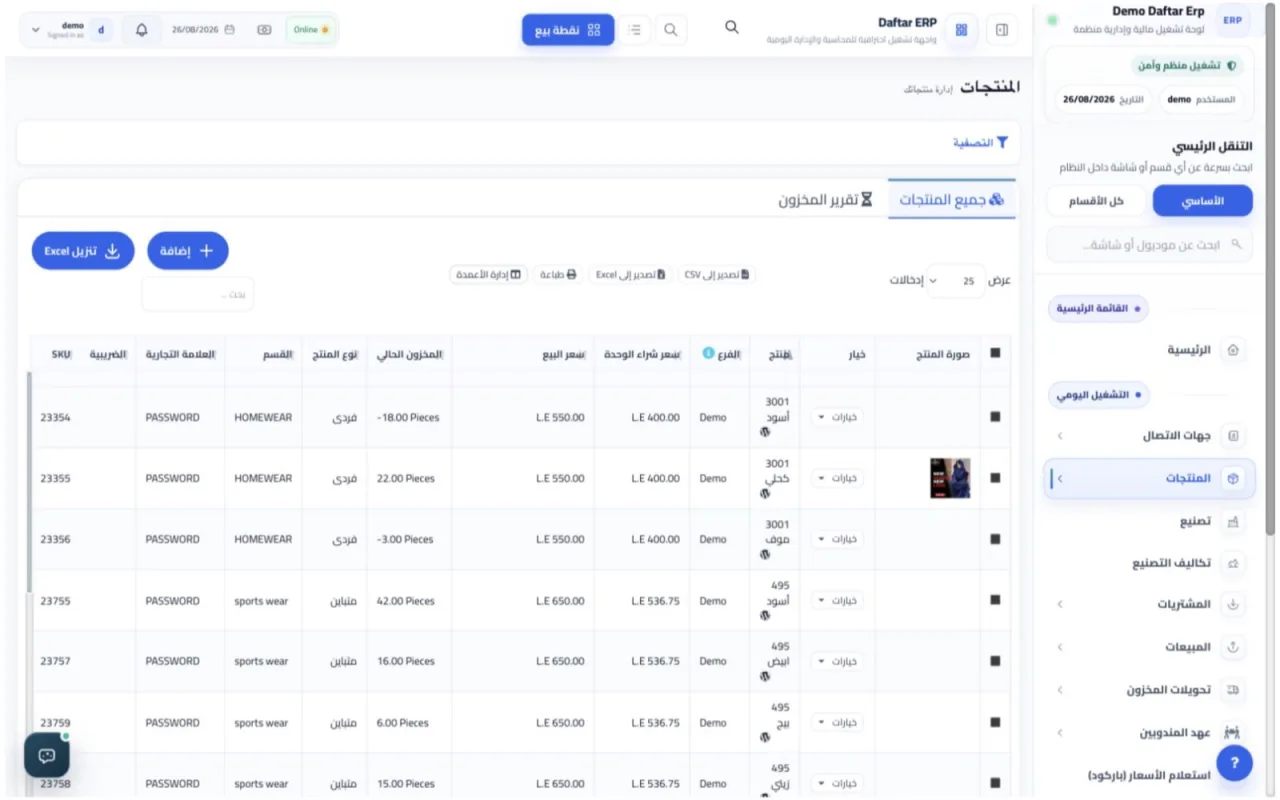Sort by the المخزون الحالي column header
This screenshot has height=800, width=1280.
tap(409, 354)
